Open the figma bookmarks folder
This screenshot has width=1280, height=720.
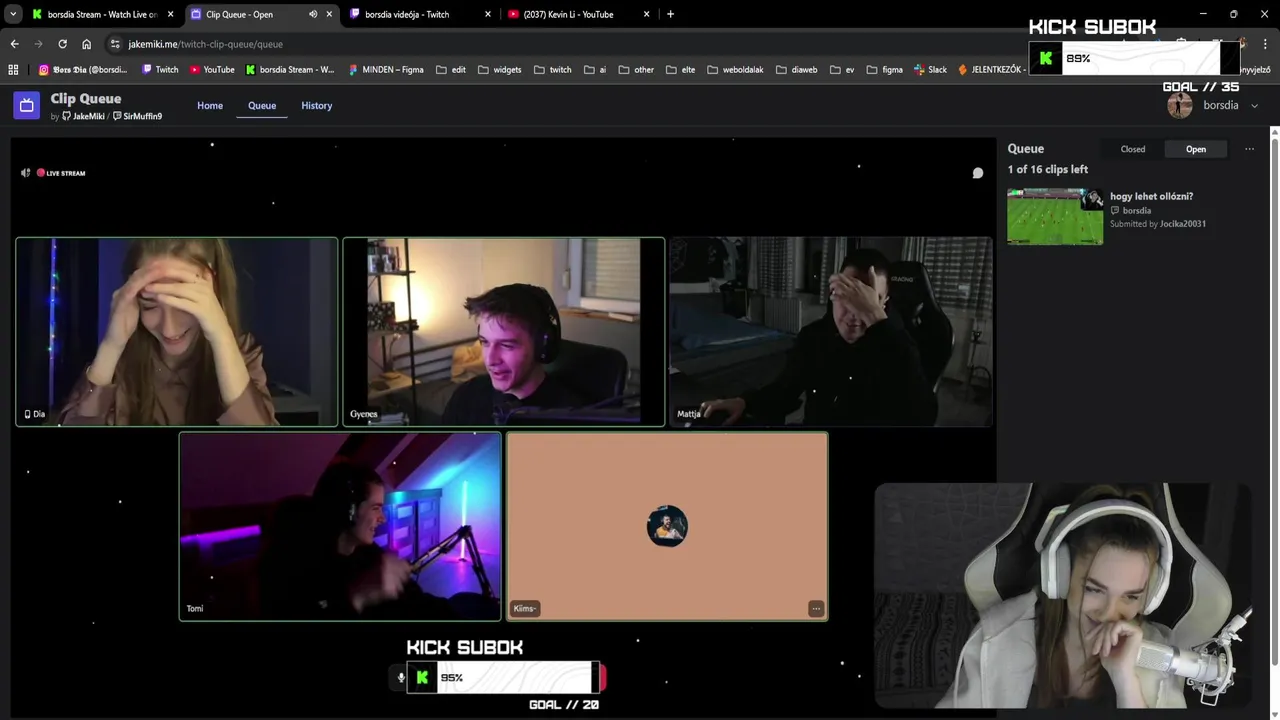(885, 70)
